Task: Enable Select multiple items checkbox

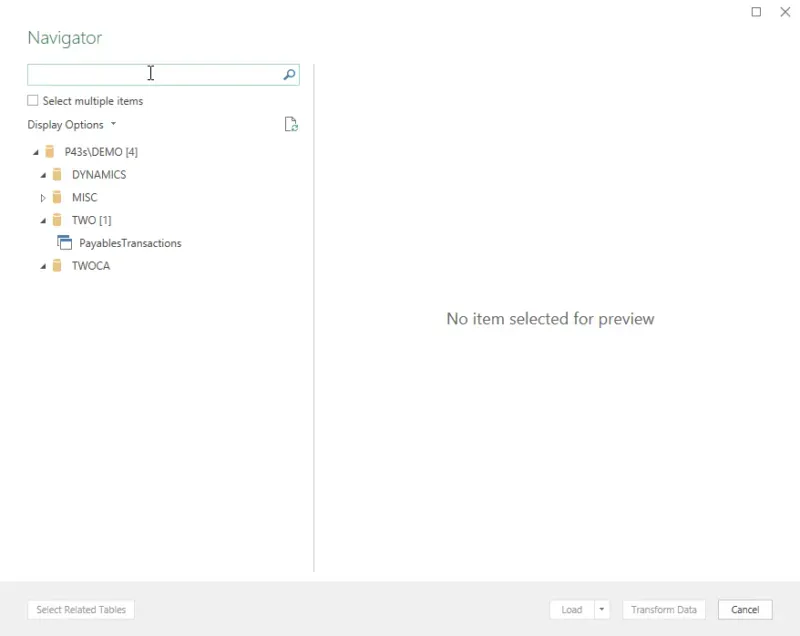Action: click(33, 101)
